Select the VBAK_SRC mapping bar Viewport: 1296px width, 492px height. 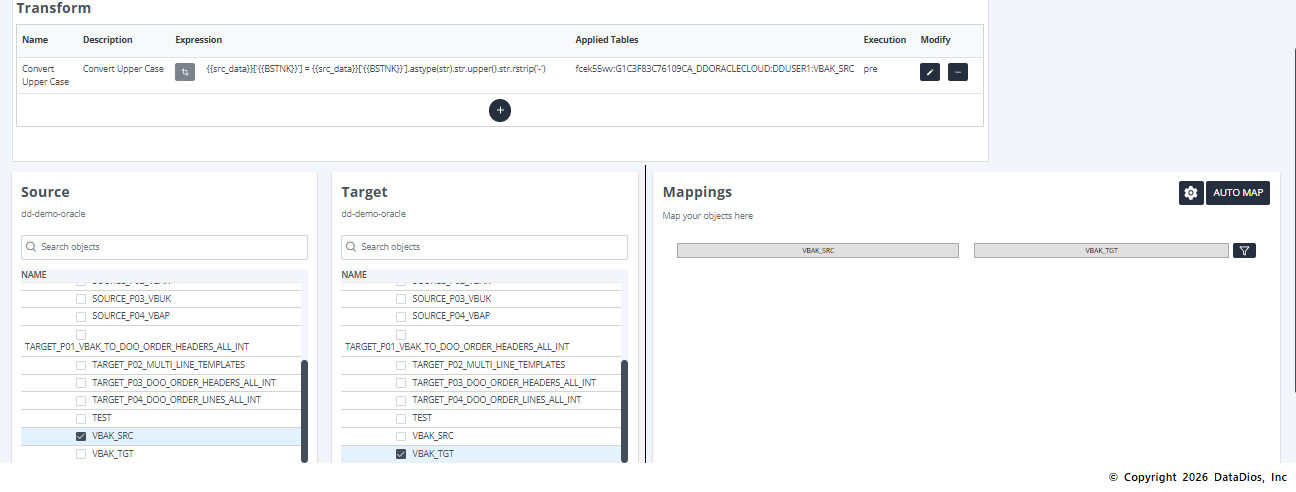point(817,251)
